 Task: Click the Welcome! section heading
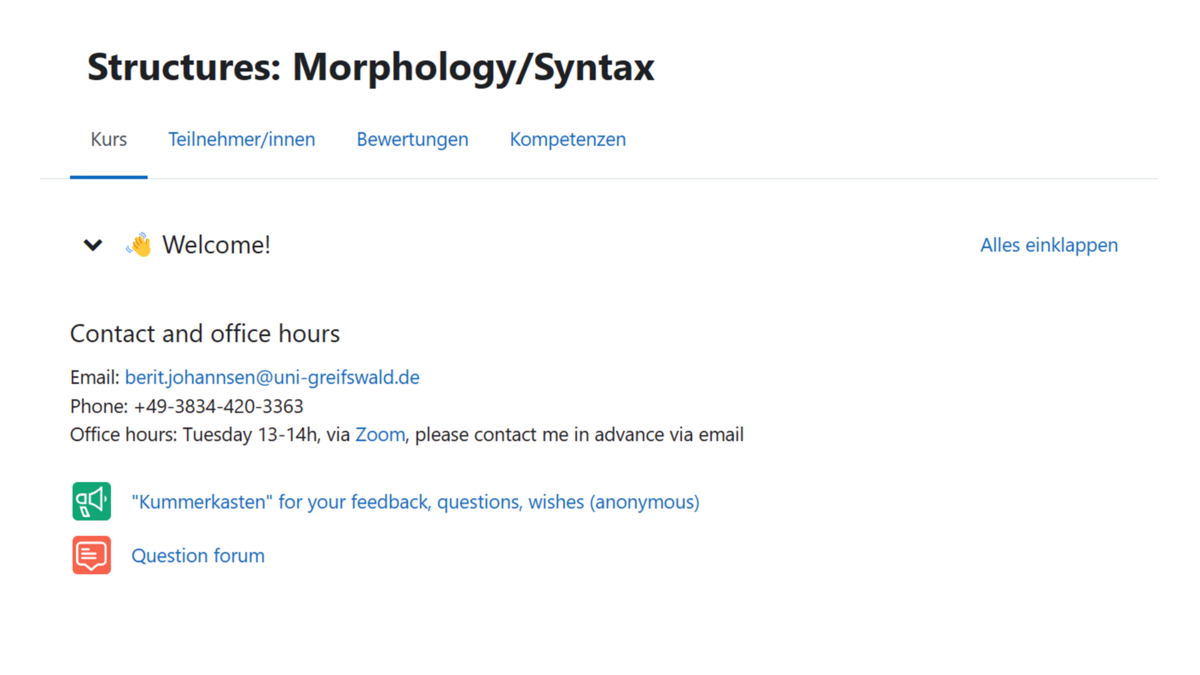(x=216, y=245)
